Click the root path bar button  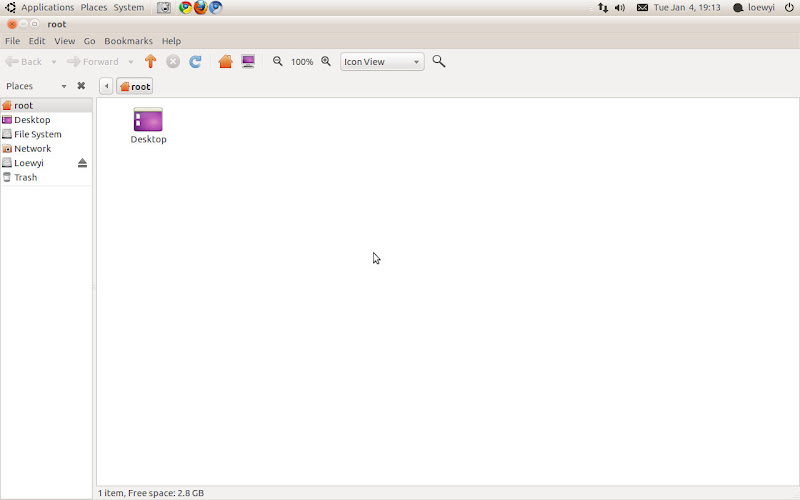(x=135, y=86)
